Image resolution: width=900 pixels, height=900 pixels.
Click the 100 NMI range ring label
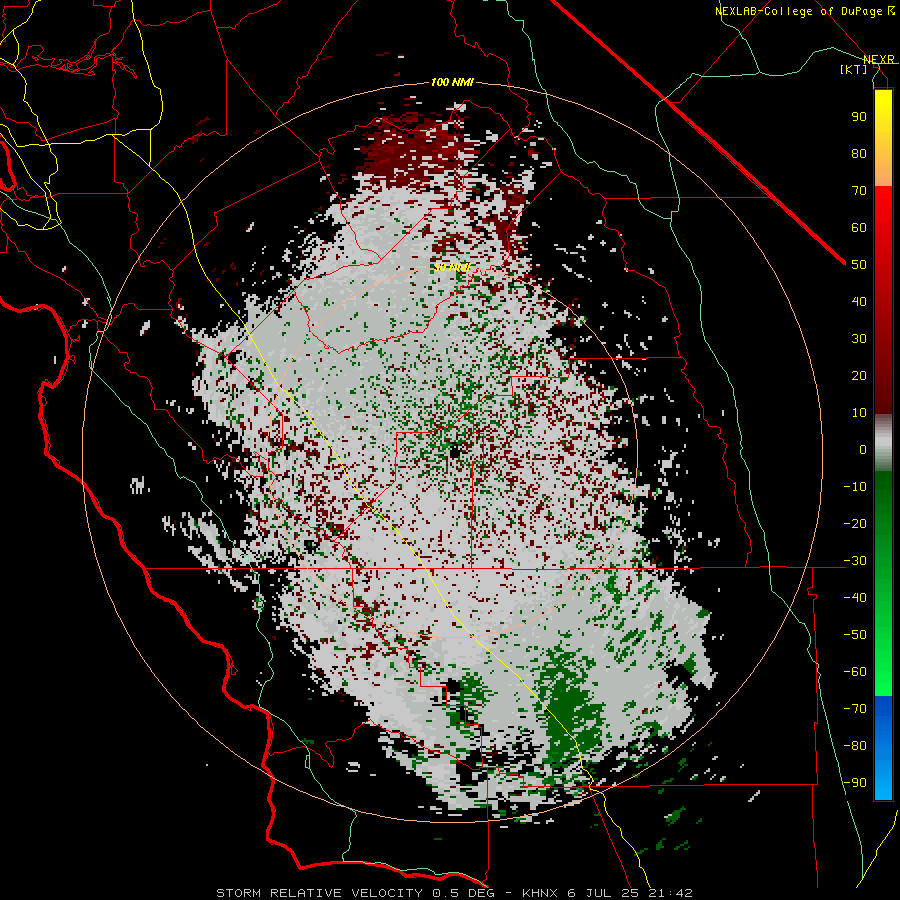(452, 82)
